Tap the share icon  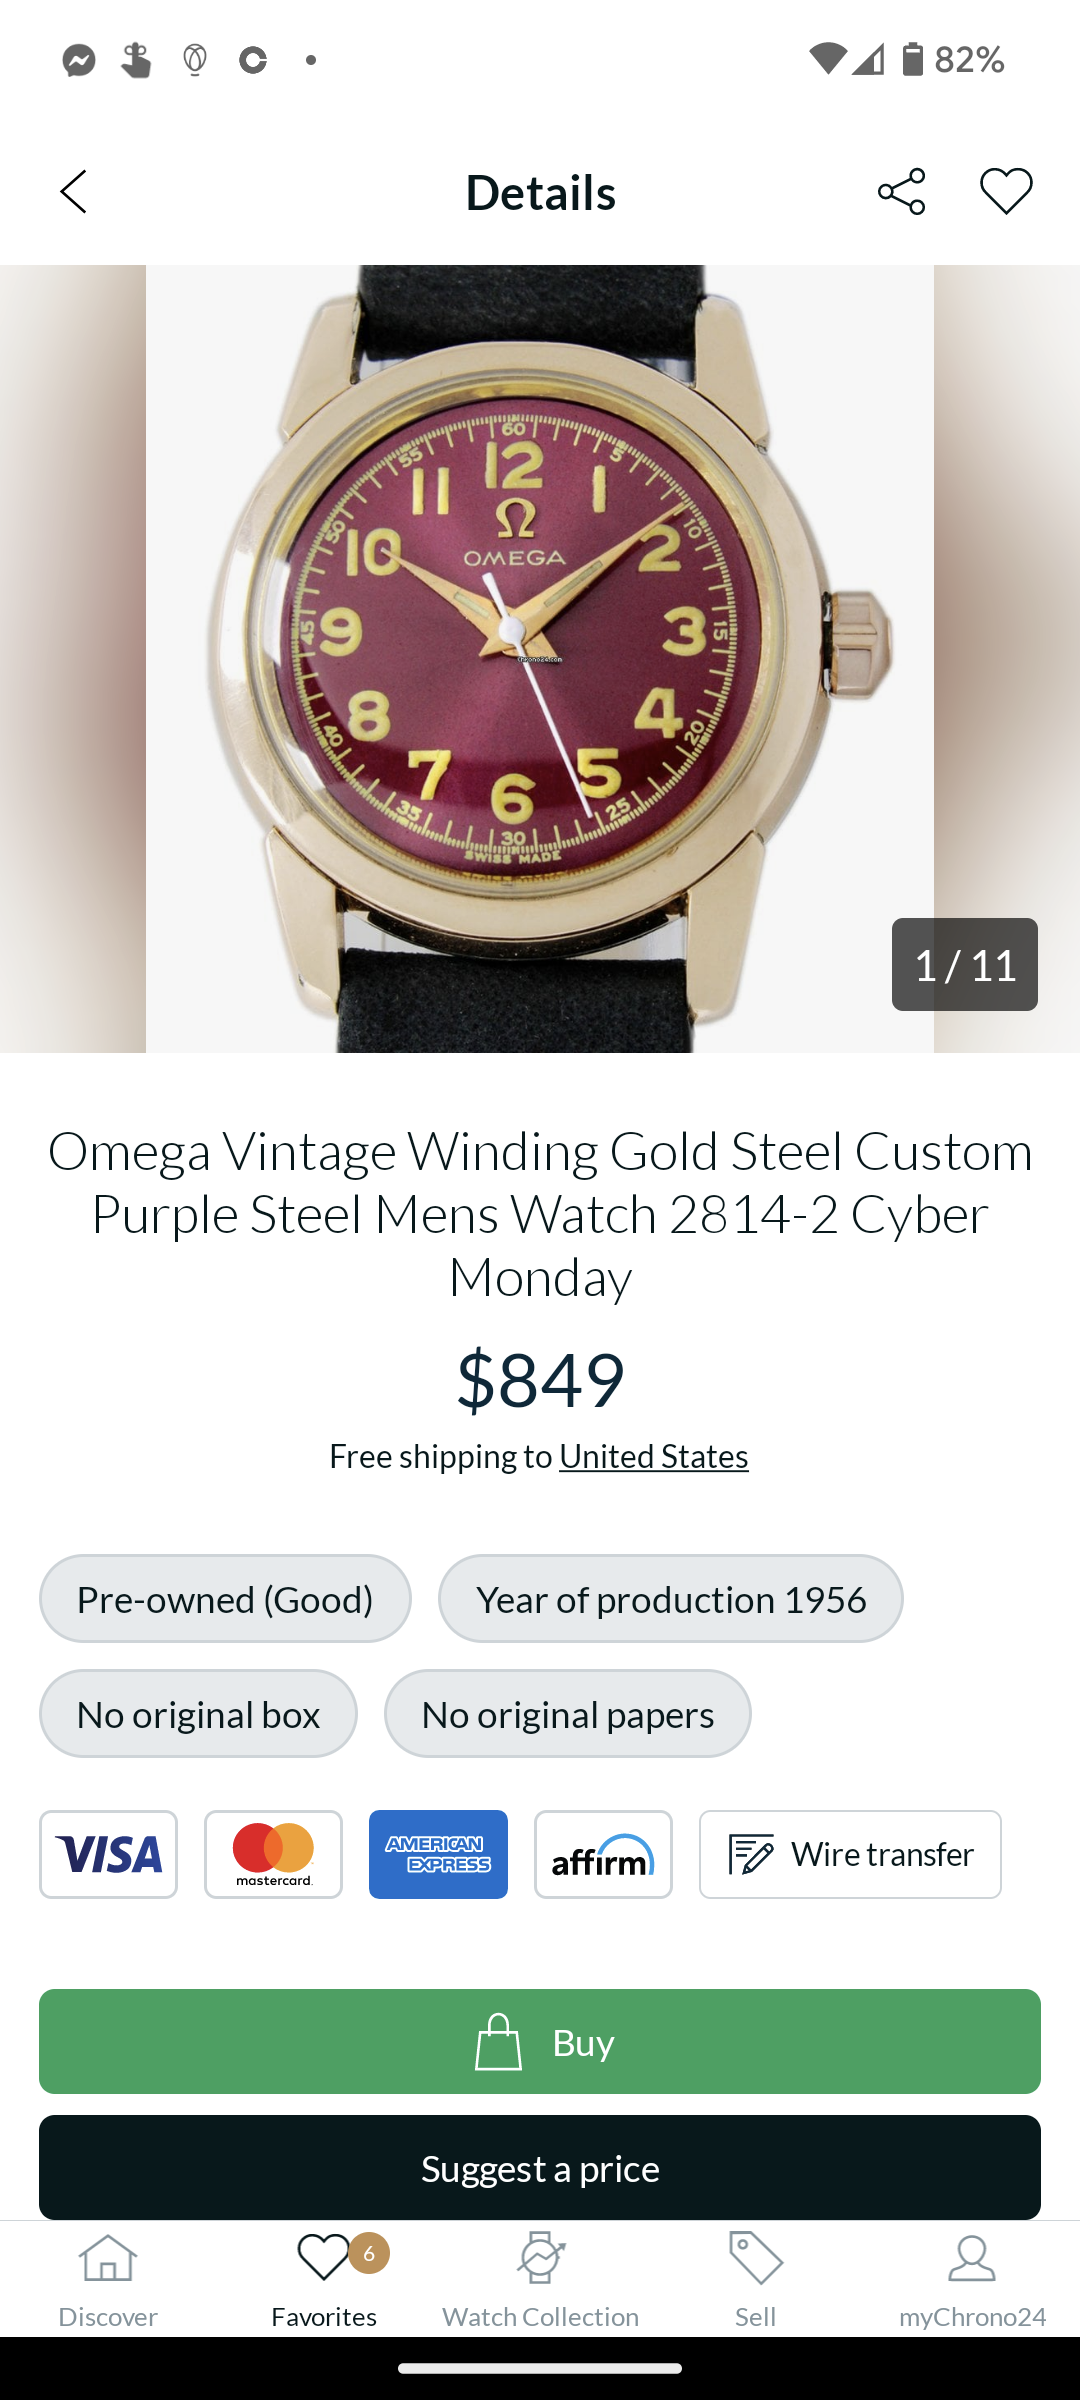[x=901, y=191]
